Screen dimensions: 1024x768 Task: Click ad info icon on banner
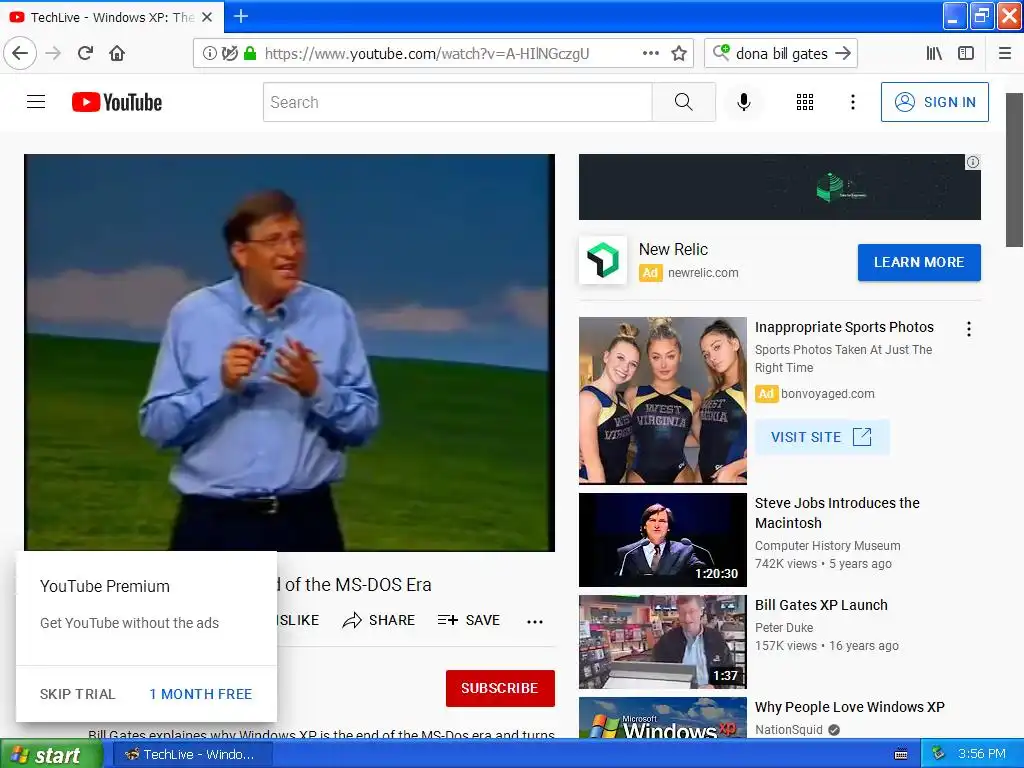pyautogui.click(x=972, y=162)
